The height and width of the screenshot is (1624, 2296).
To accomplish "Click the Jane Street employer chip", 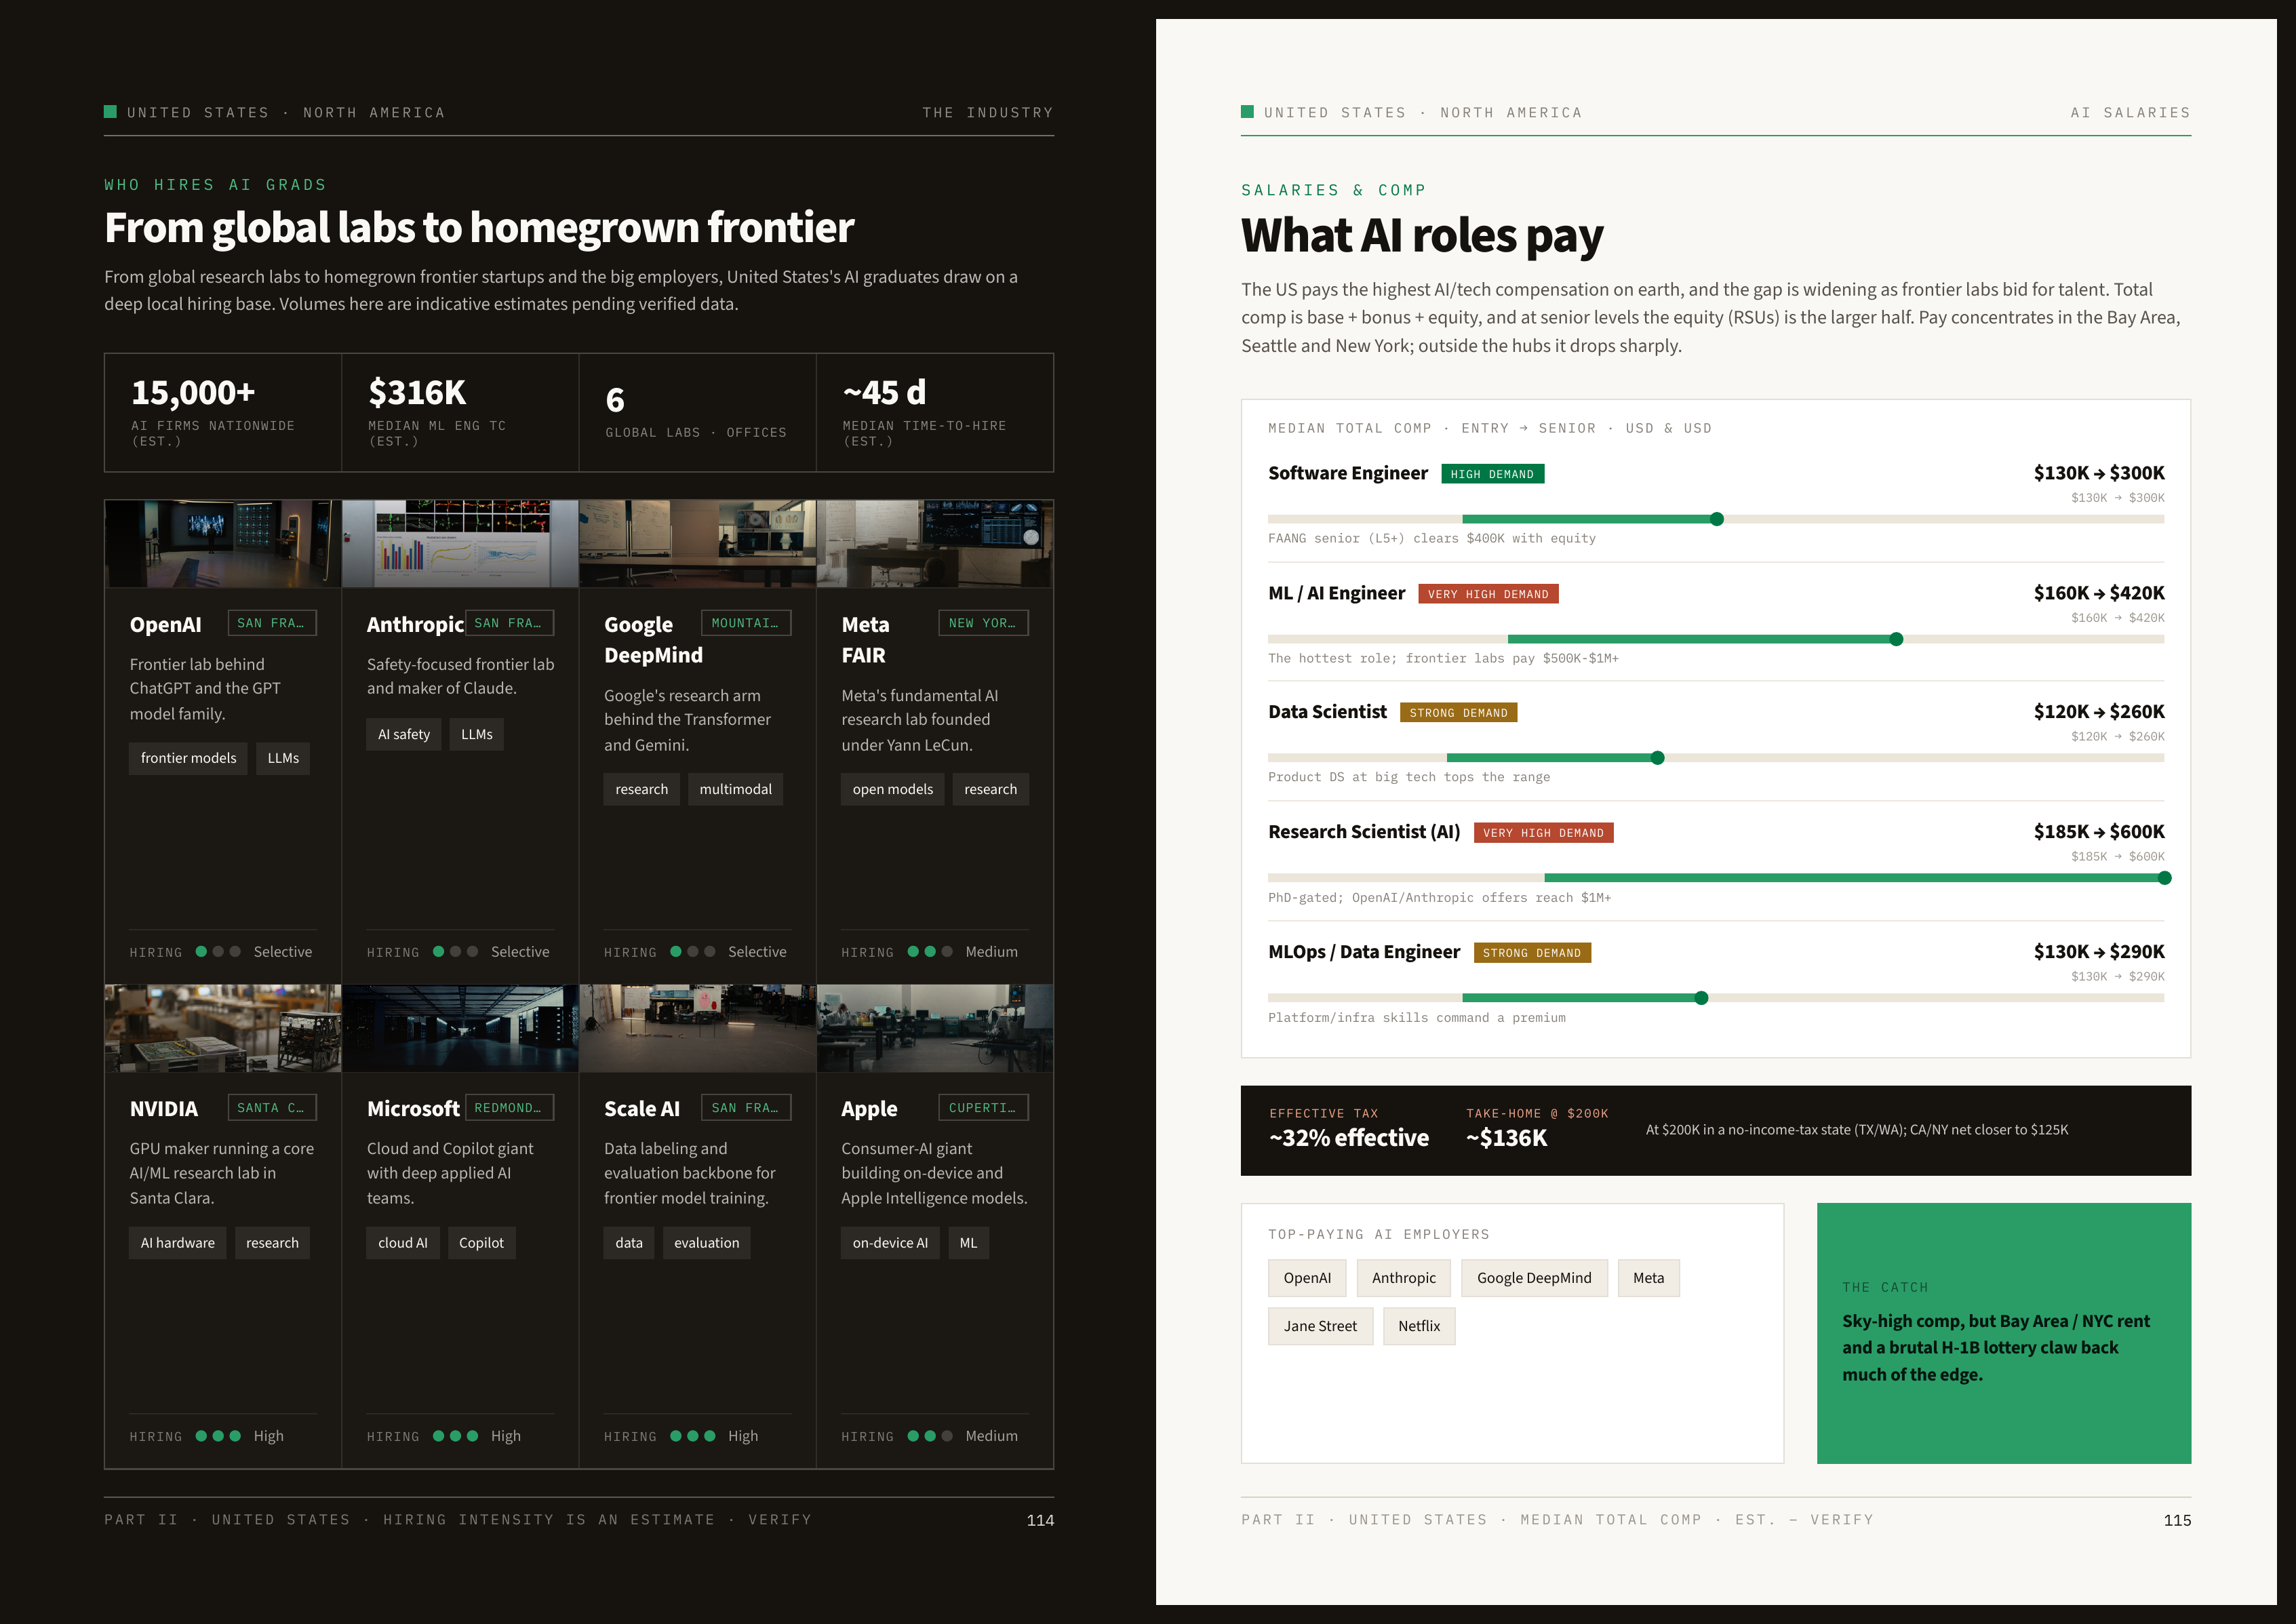I will click(x=1320, y=1326).
